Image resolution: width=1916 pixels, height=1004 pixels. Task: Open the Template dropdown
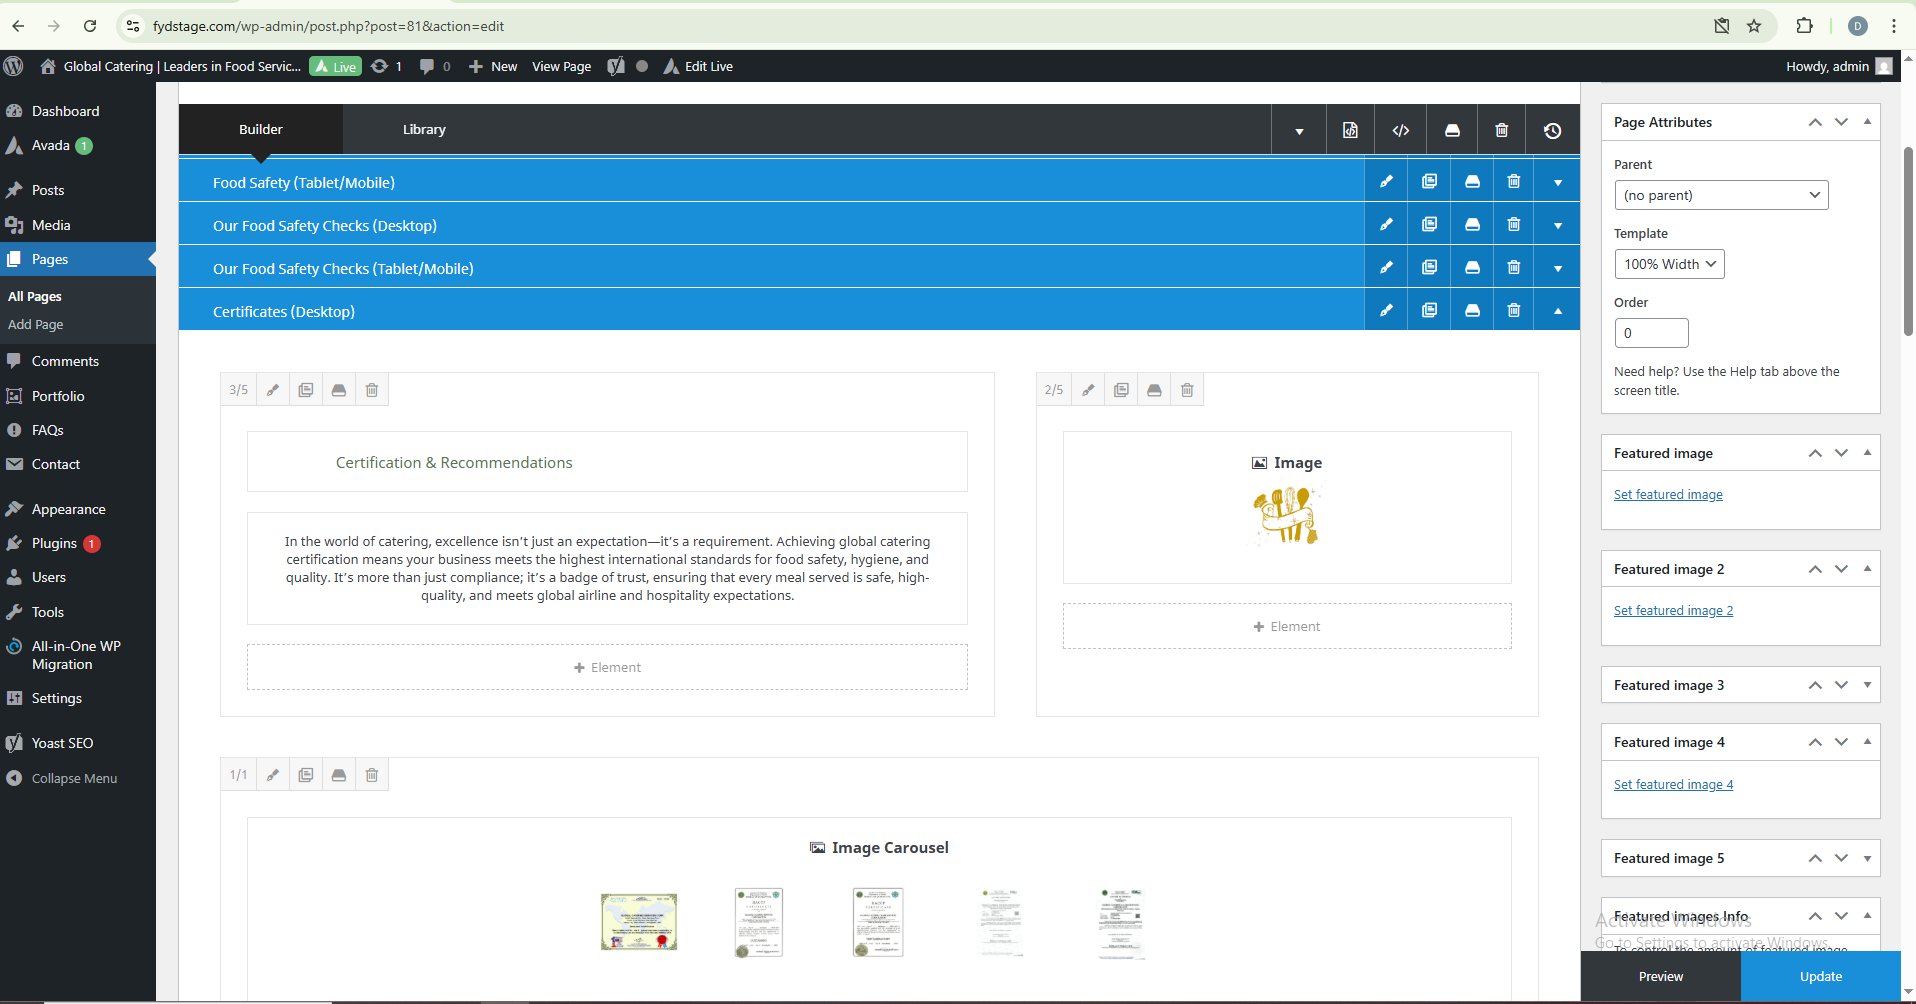coord(1669,264)
